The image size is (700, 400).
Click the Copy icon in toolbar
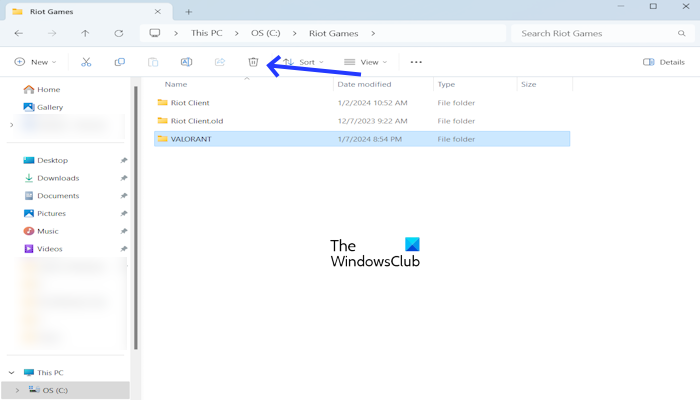120,62
